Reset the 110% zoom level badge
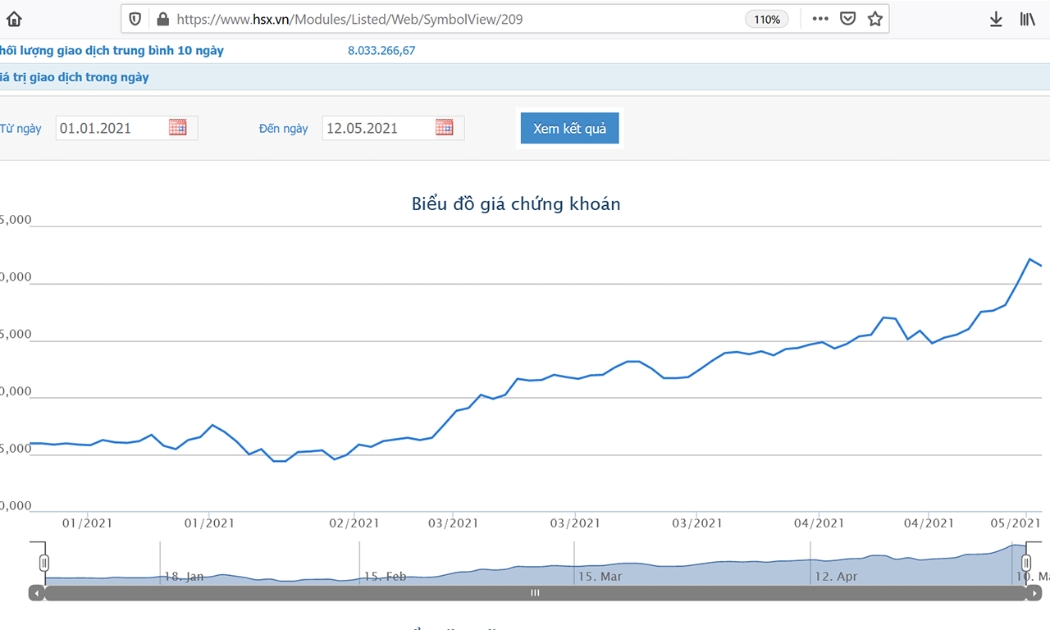Screen dimensions: 1050x630 coord(767,19)
